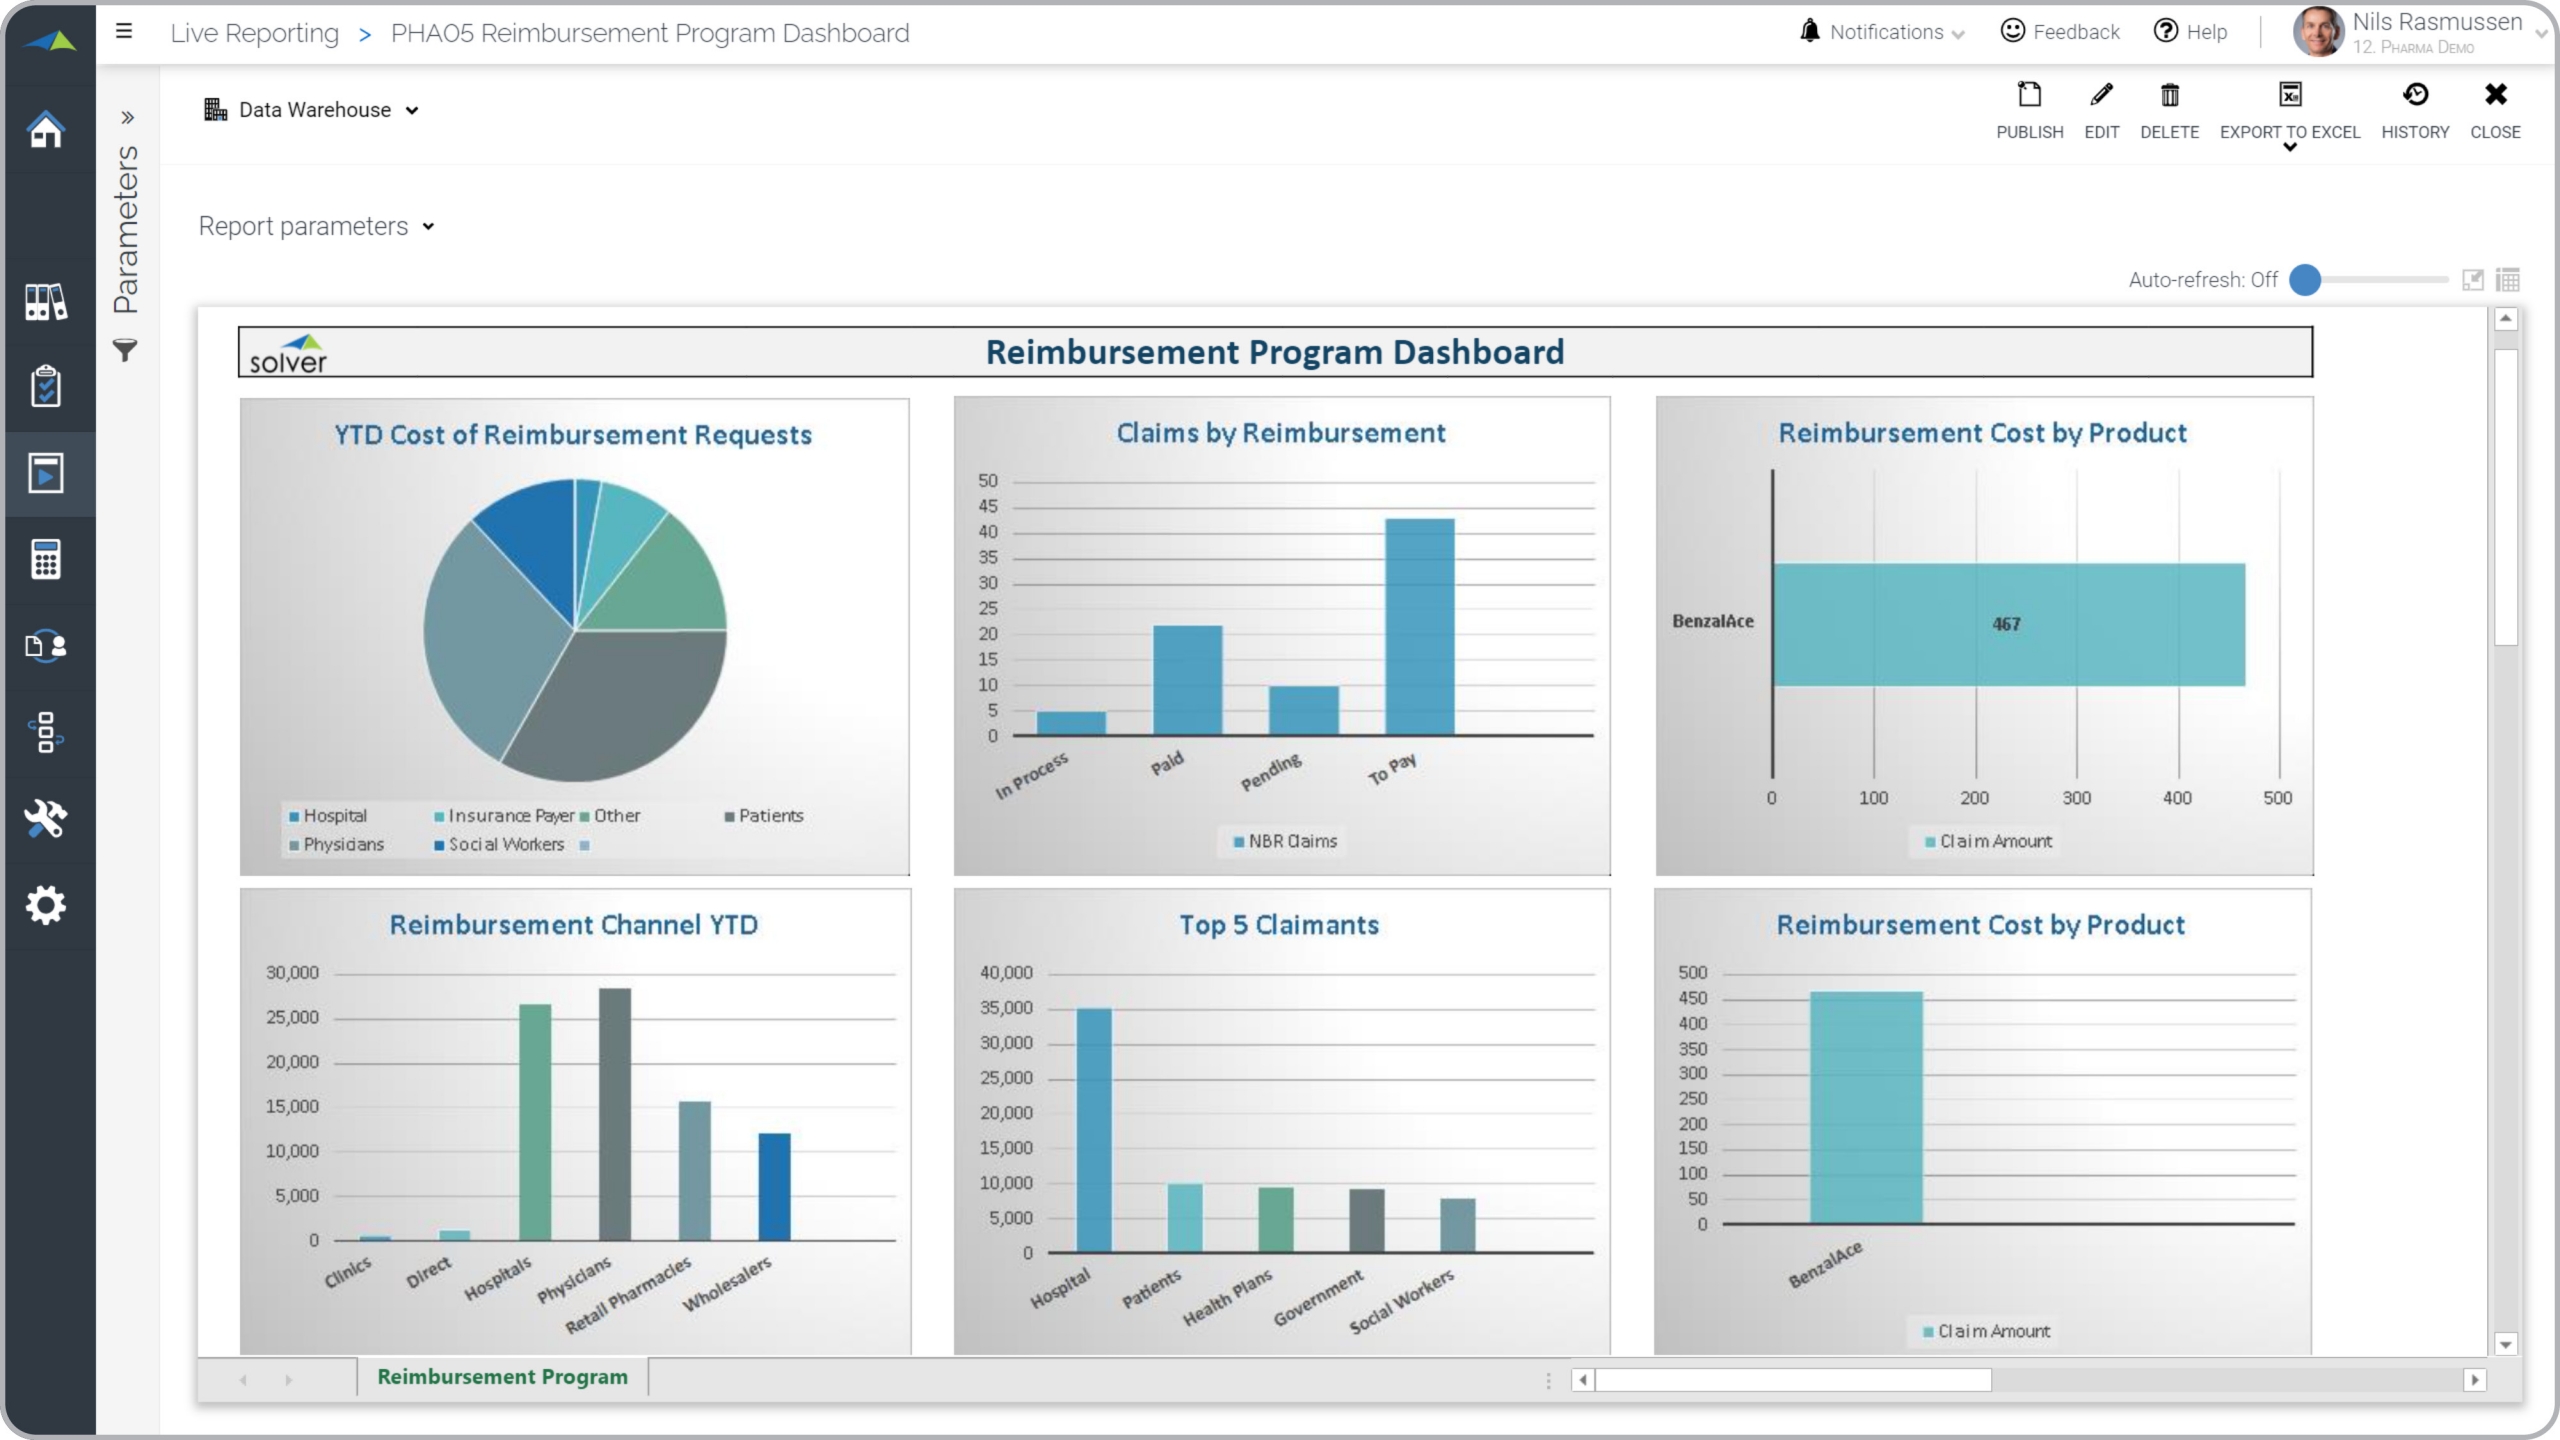This screenshot has height=1440, width=2560.
Task: Click the filter funnel icon
Action: (x=125, y=350)
